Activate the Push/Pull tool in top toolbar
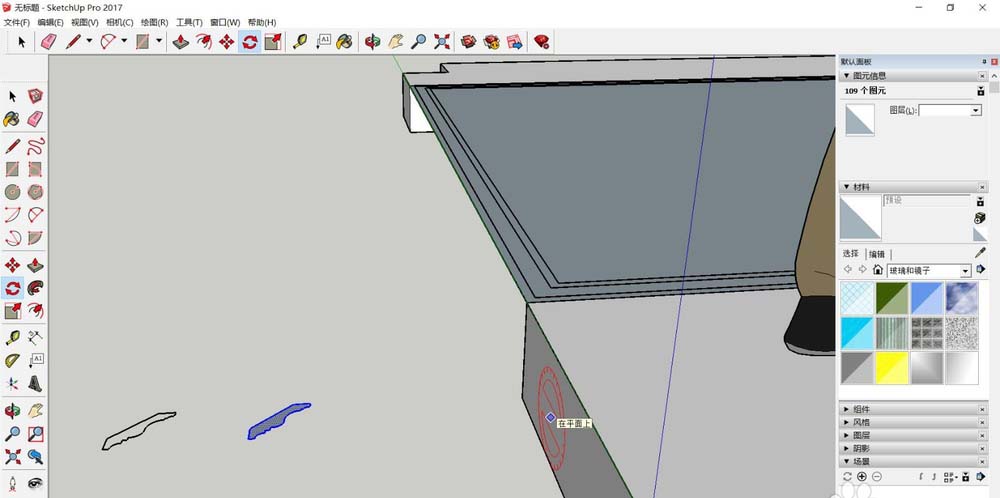This screenshot has height=498, width=1000. pos(180,41)
